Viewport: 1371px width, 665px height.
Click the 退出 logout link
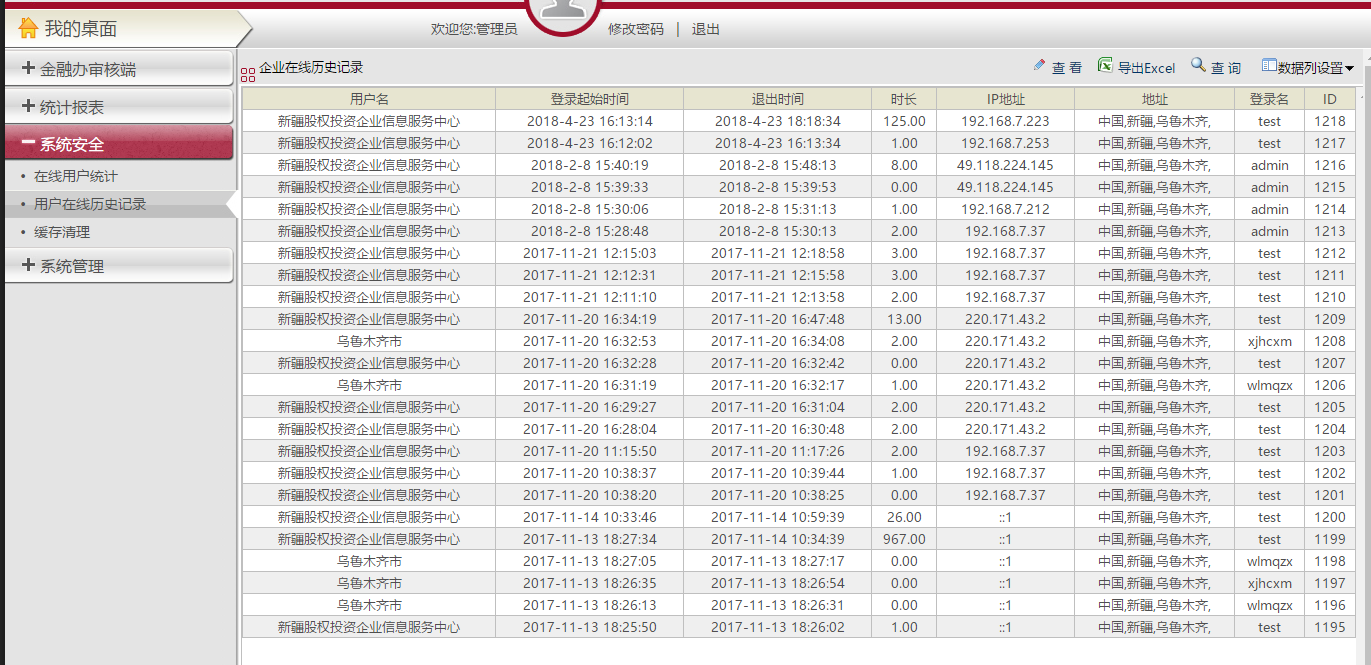(705, 29)
